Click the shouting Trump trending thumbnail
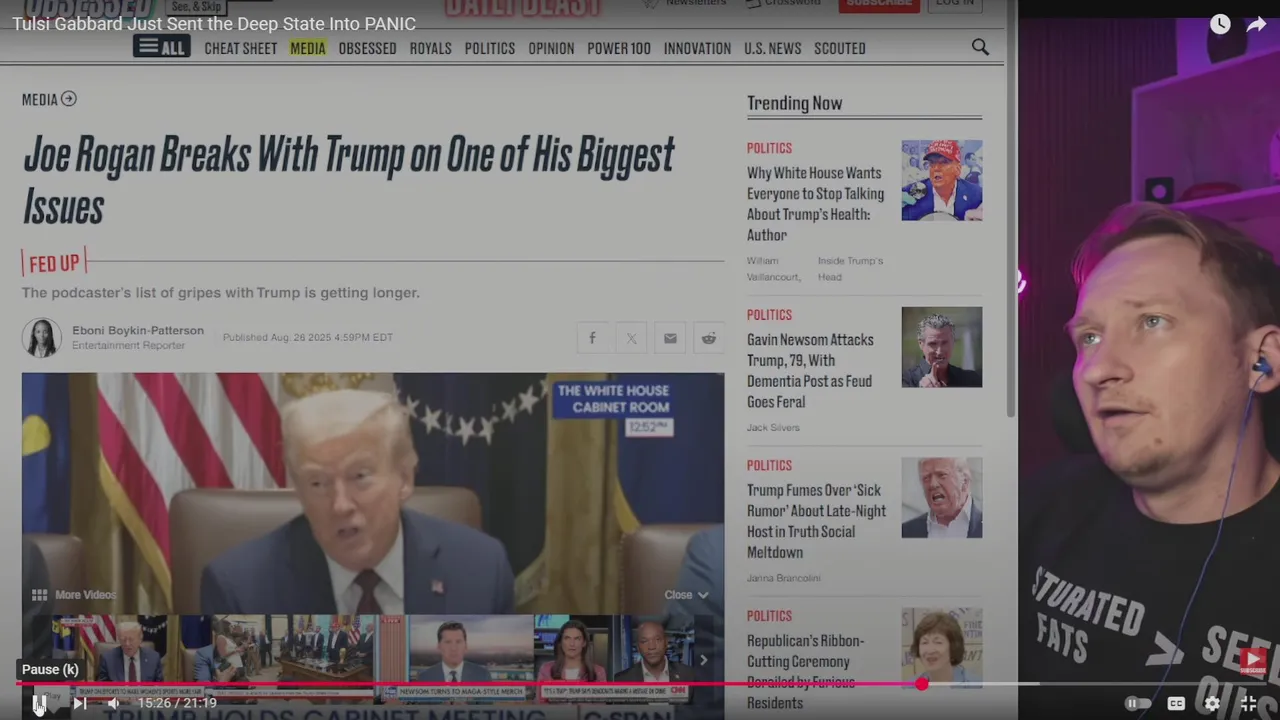 point(942,498)
